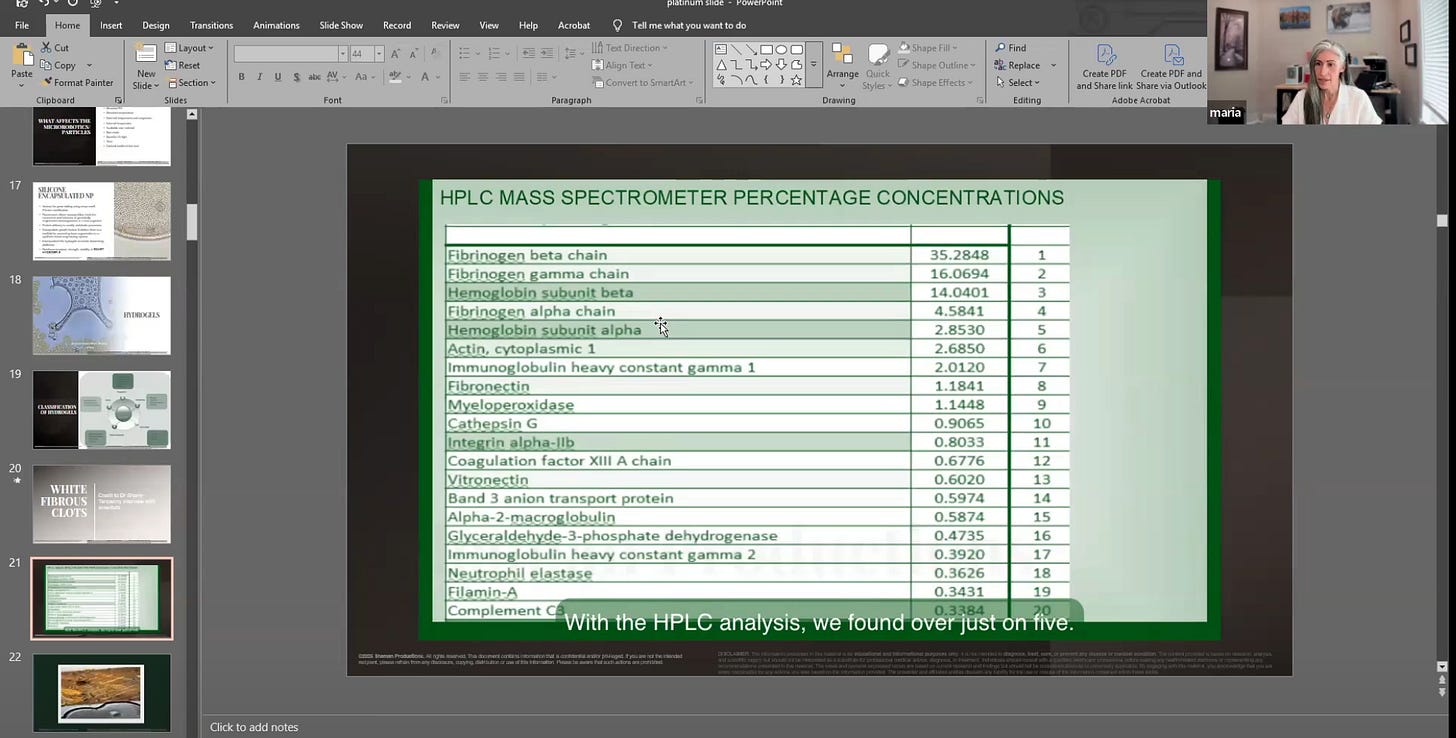Screen dimensions: 1456x738
Task: Open the font name combo box dropdown
Action: 343,54
